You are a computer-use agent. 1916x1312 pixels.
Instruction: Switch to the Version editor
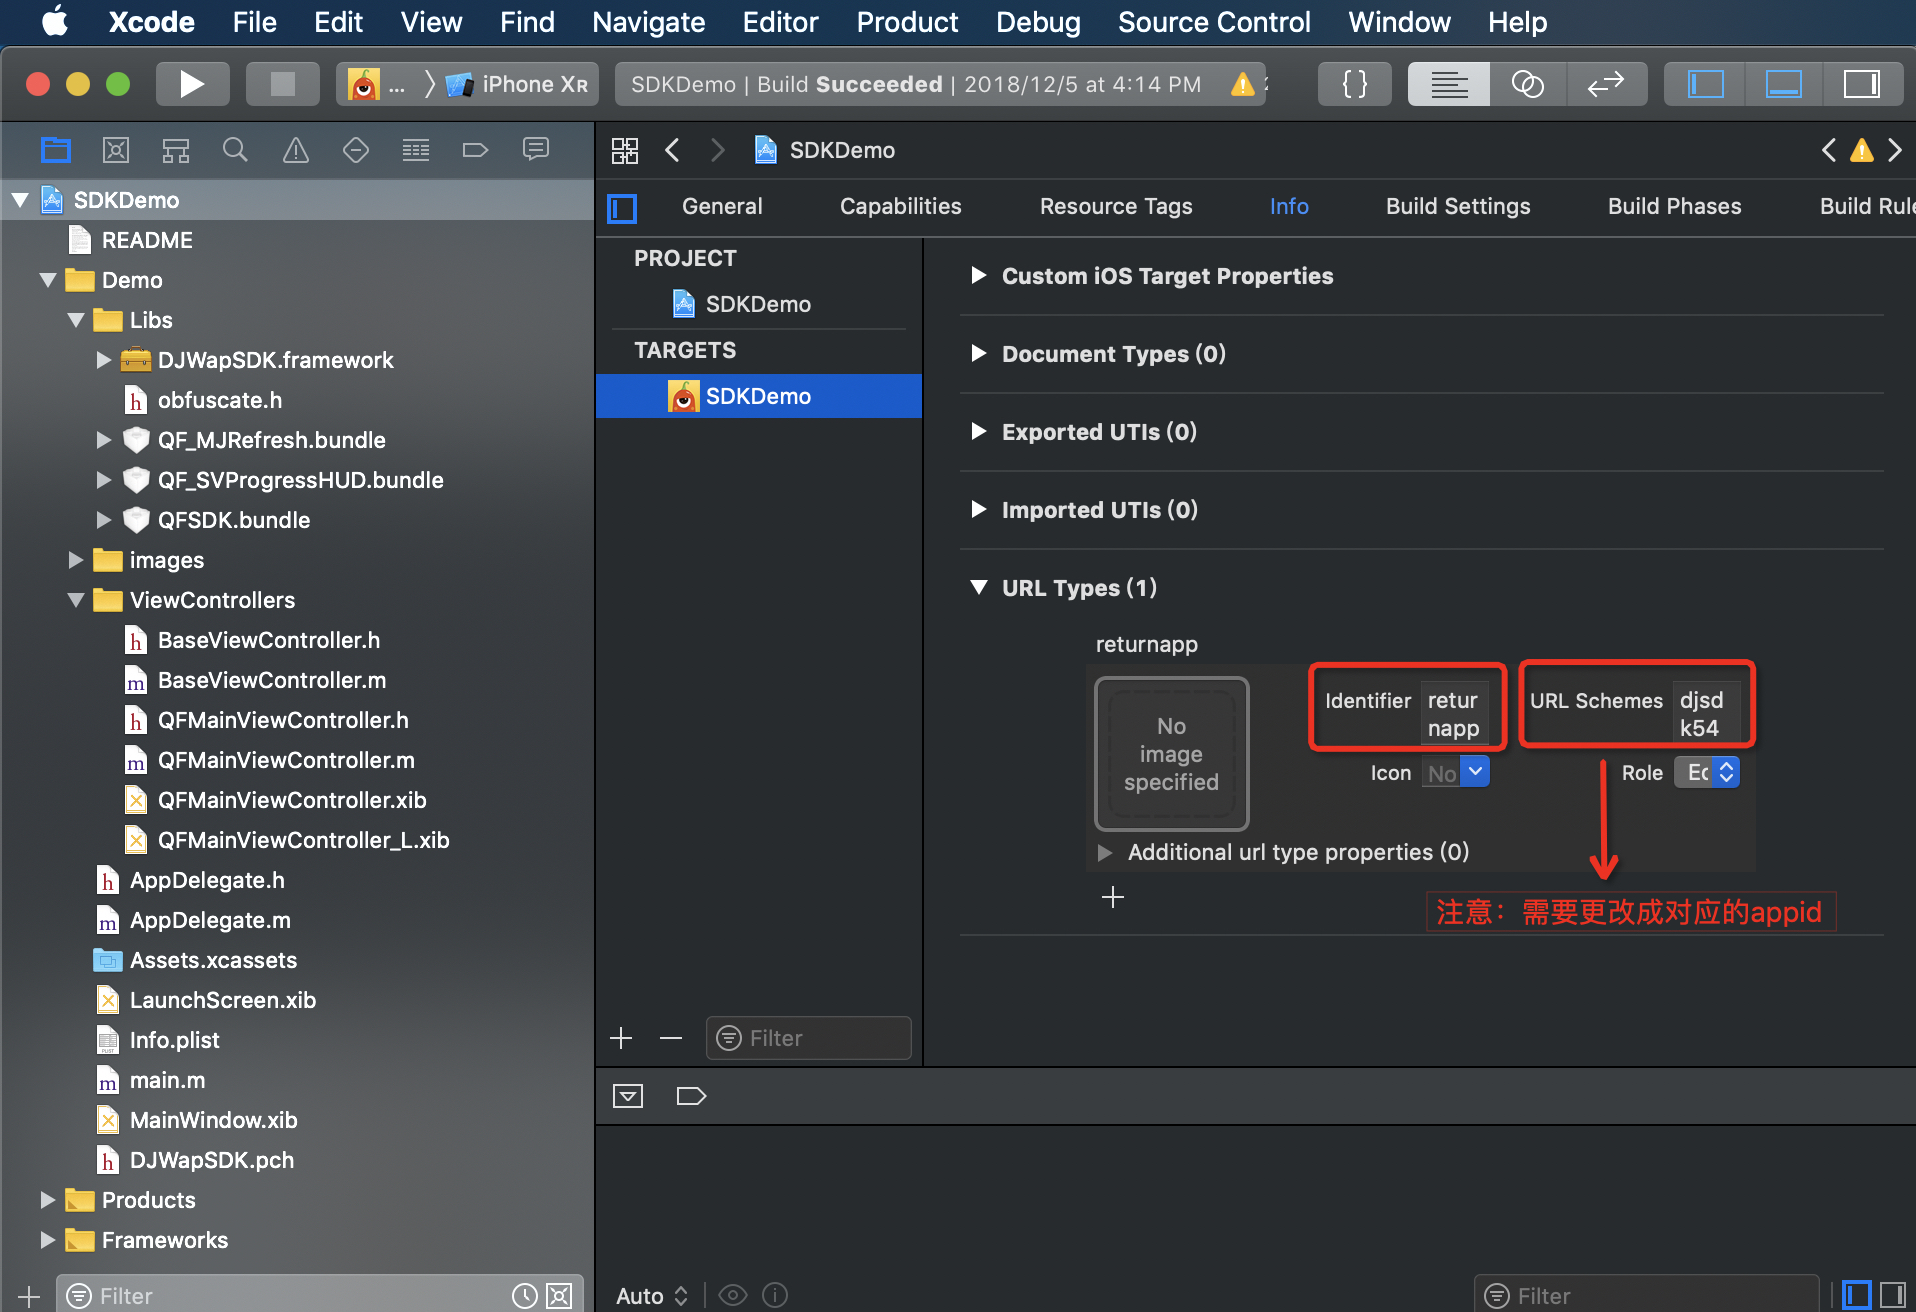tap(1606, 84)
